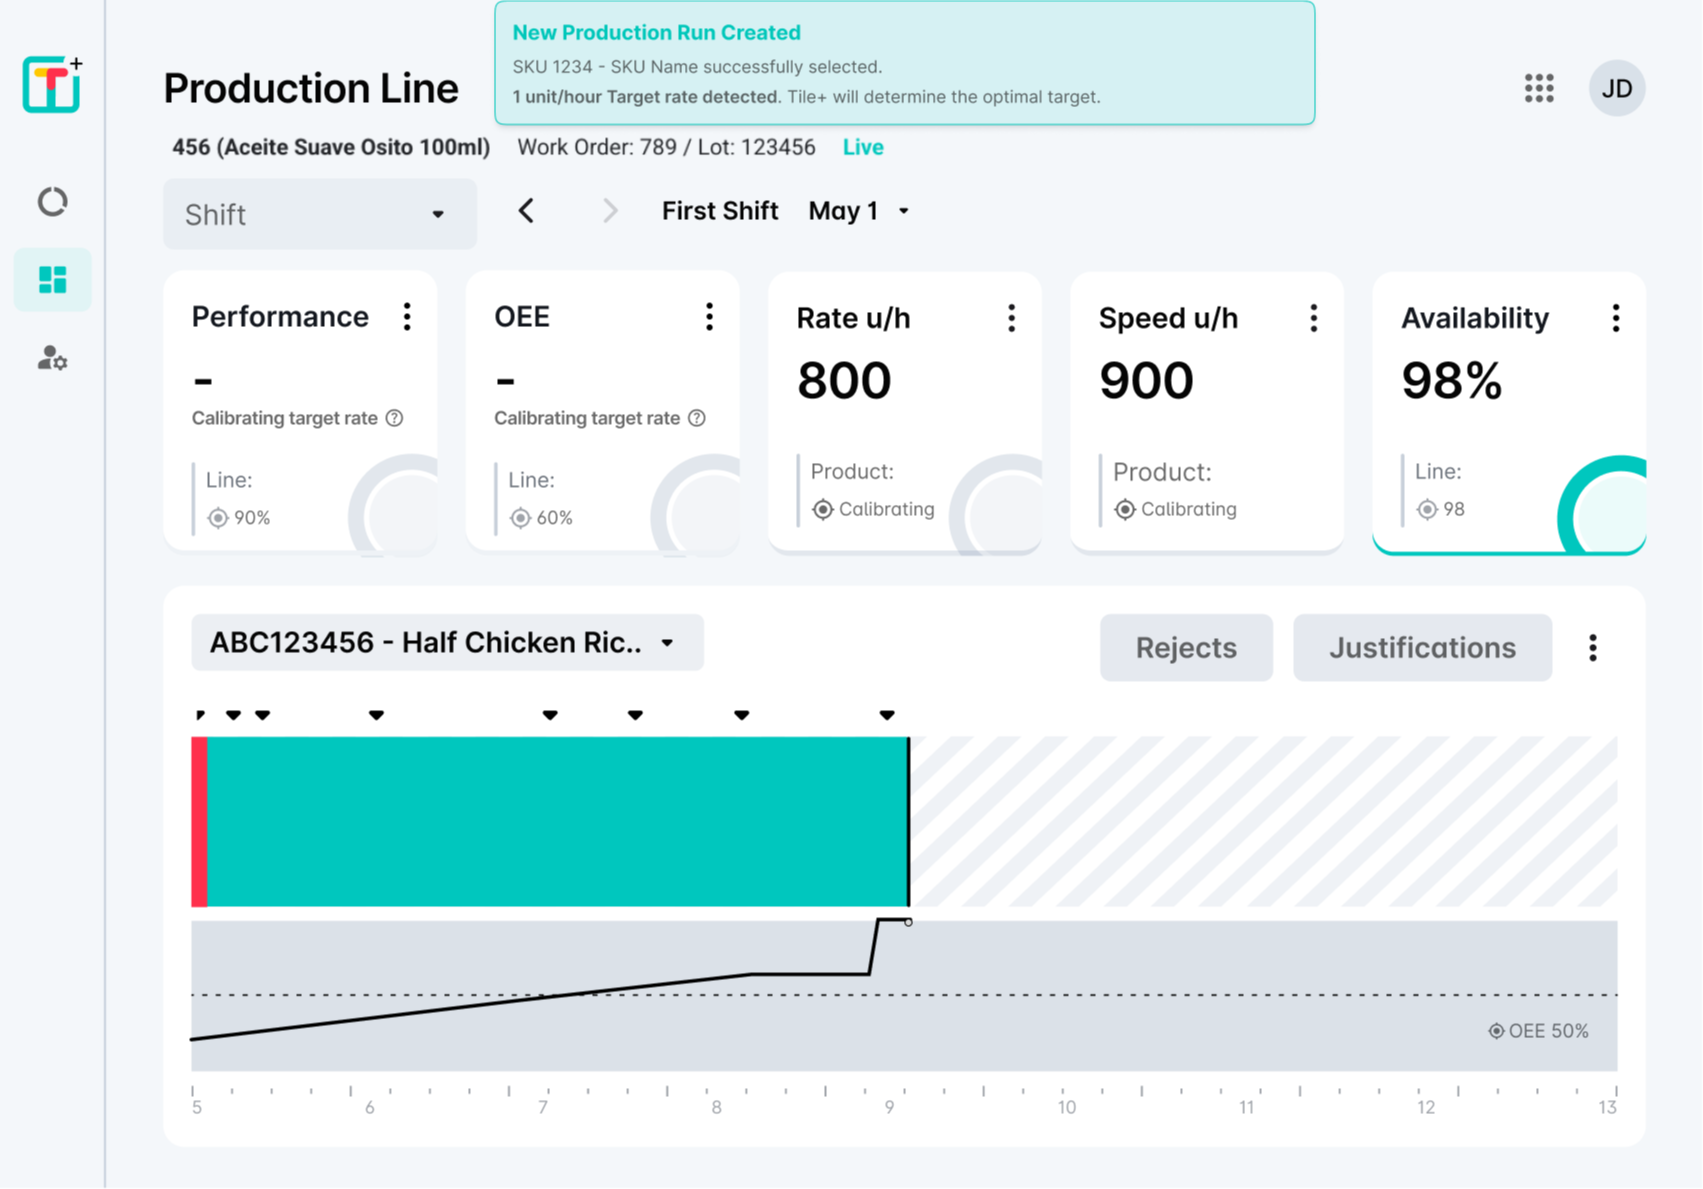Open Speed u/h card options menu

coord(1313,318)
